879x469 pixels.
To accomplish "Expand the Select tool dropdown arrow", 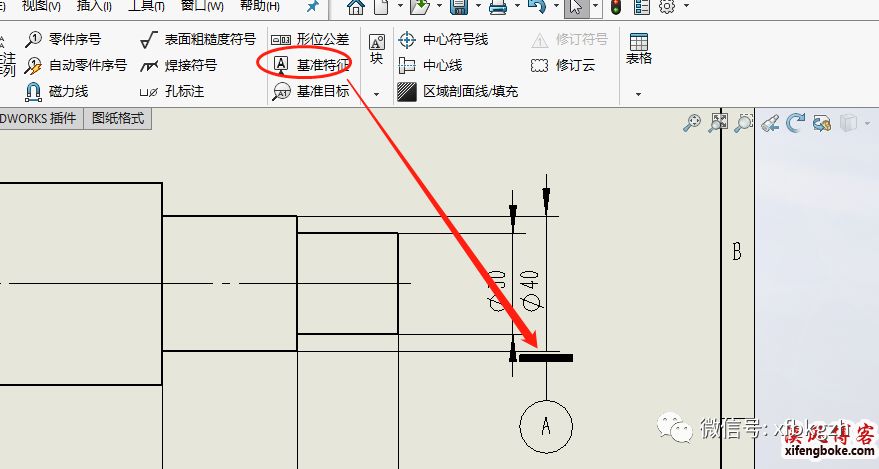I will [x=594, y=6].
